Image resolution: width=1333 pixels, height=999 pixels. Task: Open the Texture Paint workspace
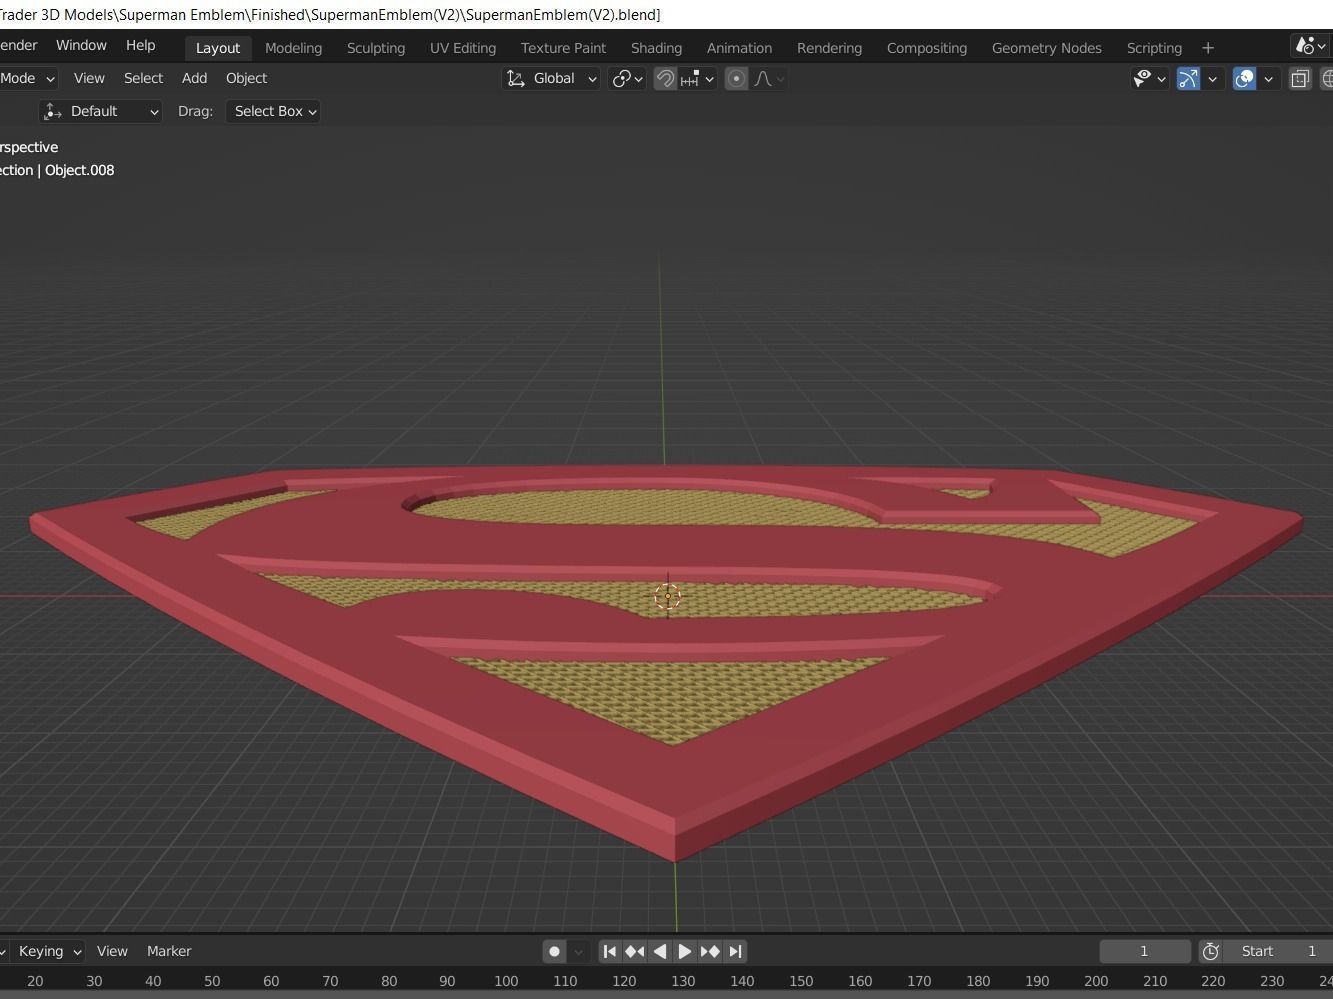click(x=563, y=47)
